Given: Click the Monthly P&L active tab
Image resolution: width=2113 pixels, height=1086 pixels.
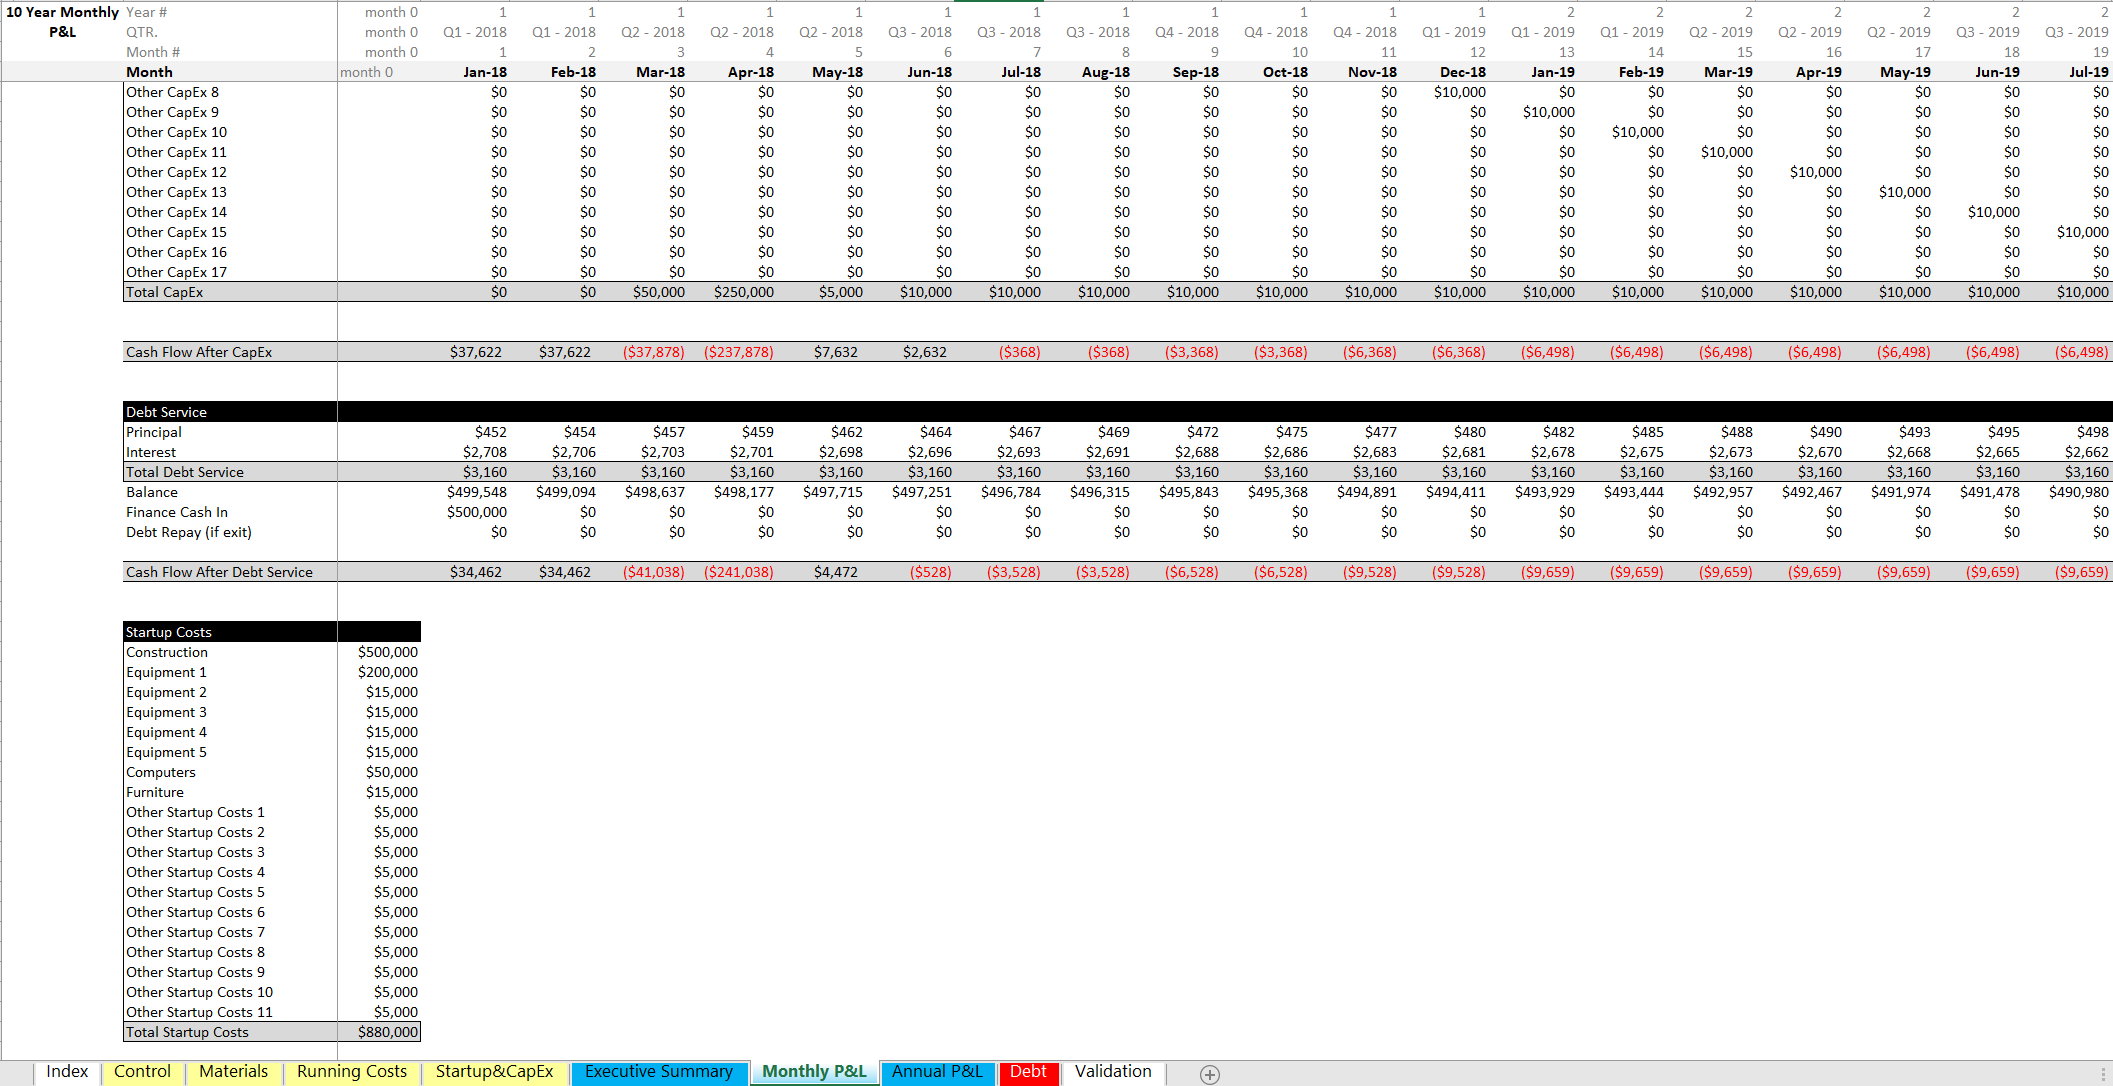Looking at the screenshot, I should click(x=813, y=1071).
